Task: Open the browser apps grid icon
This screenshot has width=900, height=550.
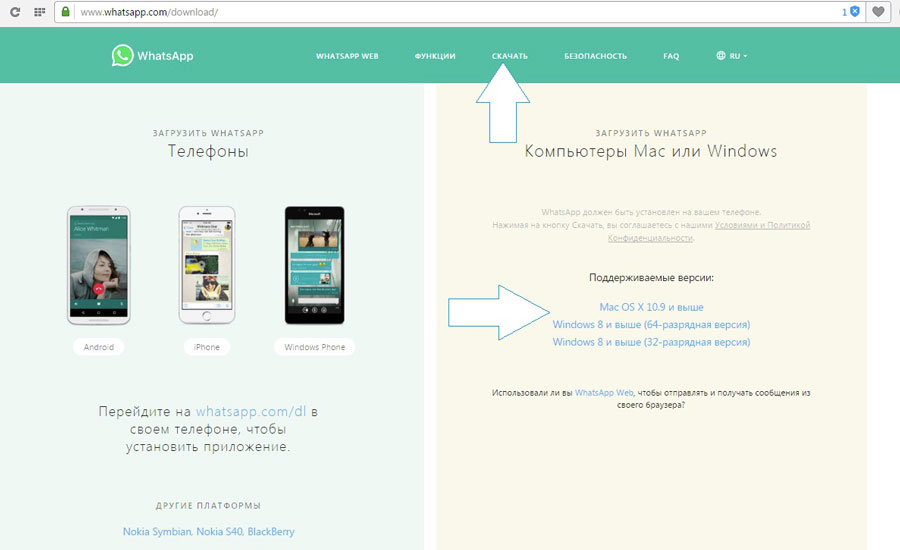Action: tap(39, 11)
